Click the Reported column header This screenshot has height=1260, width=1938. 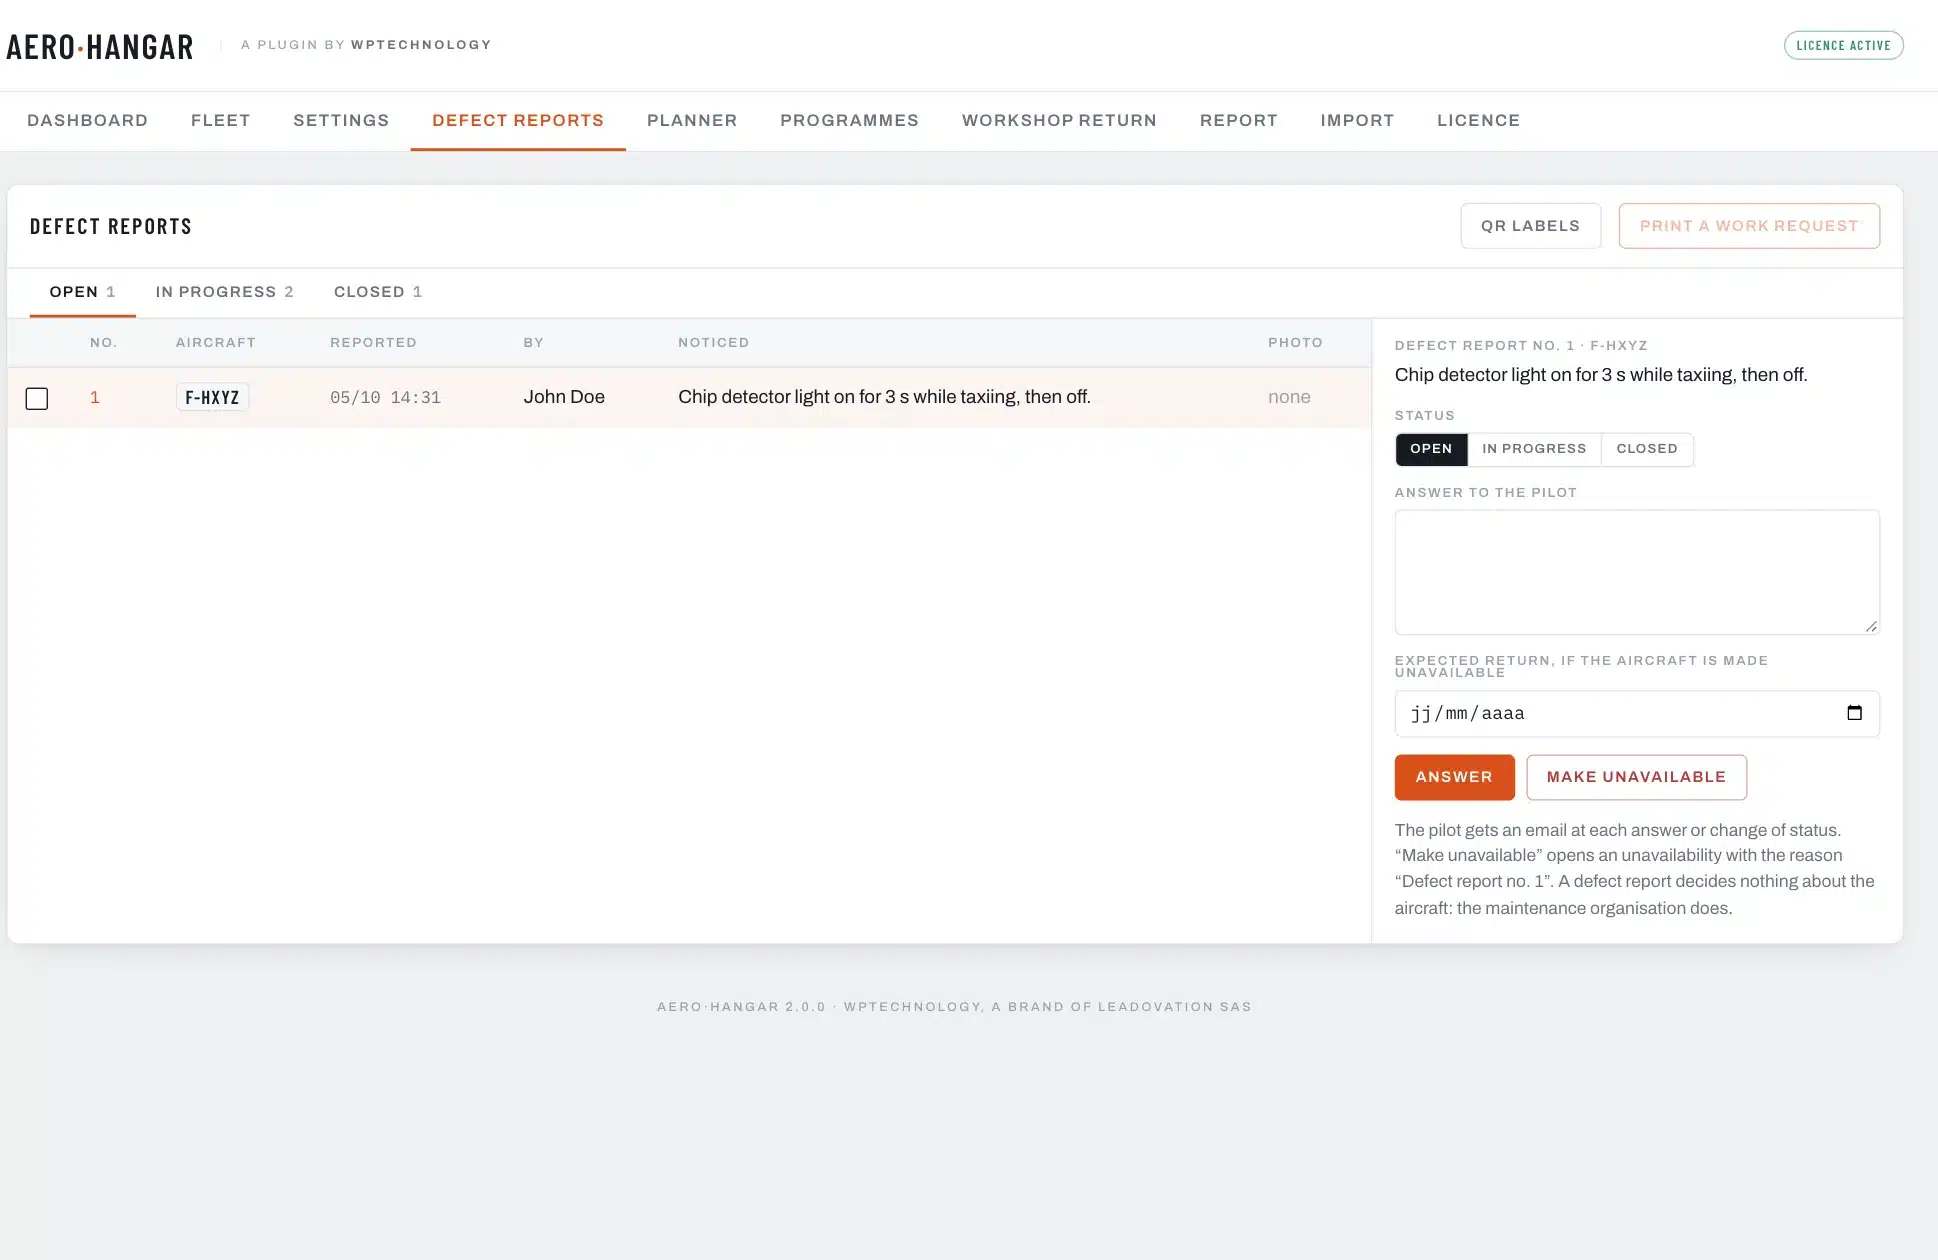373,343
